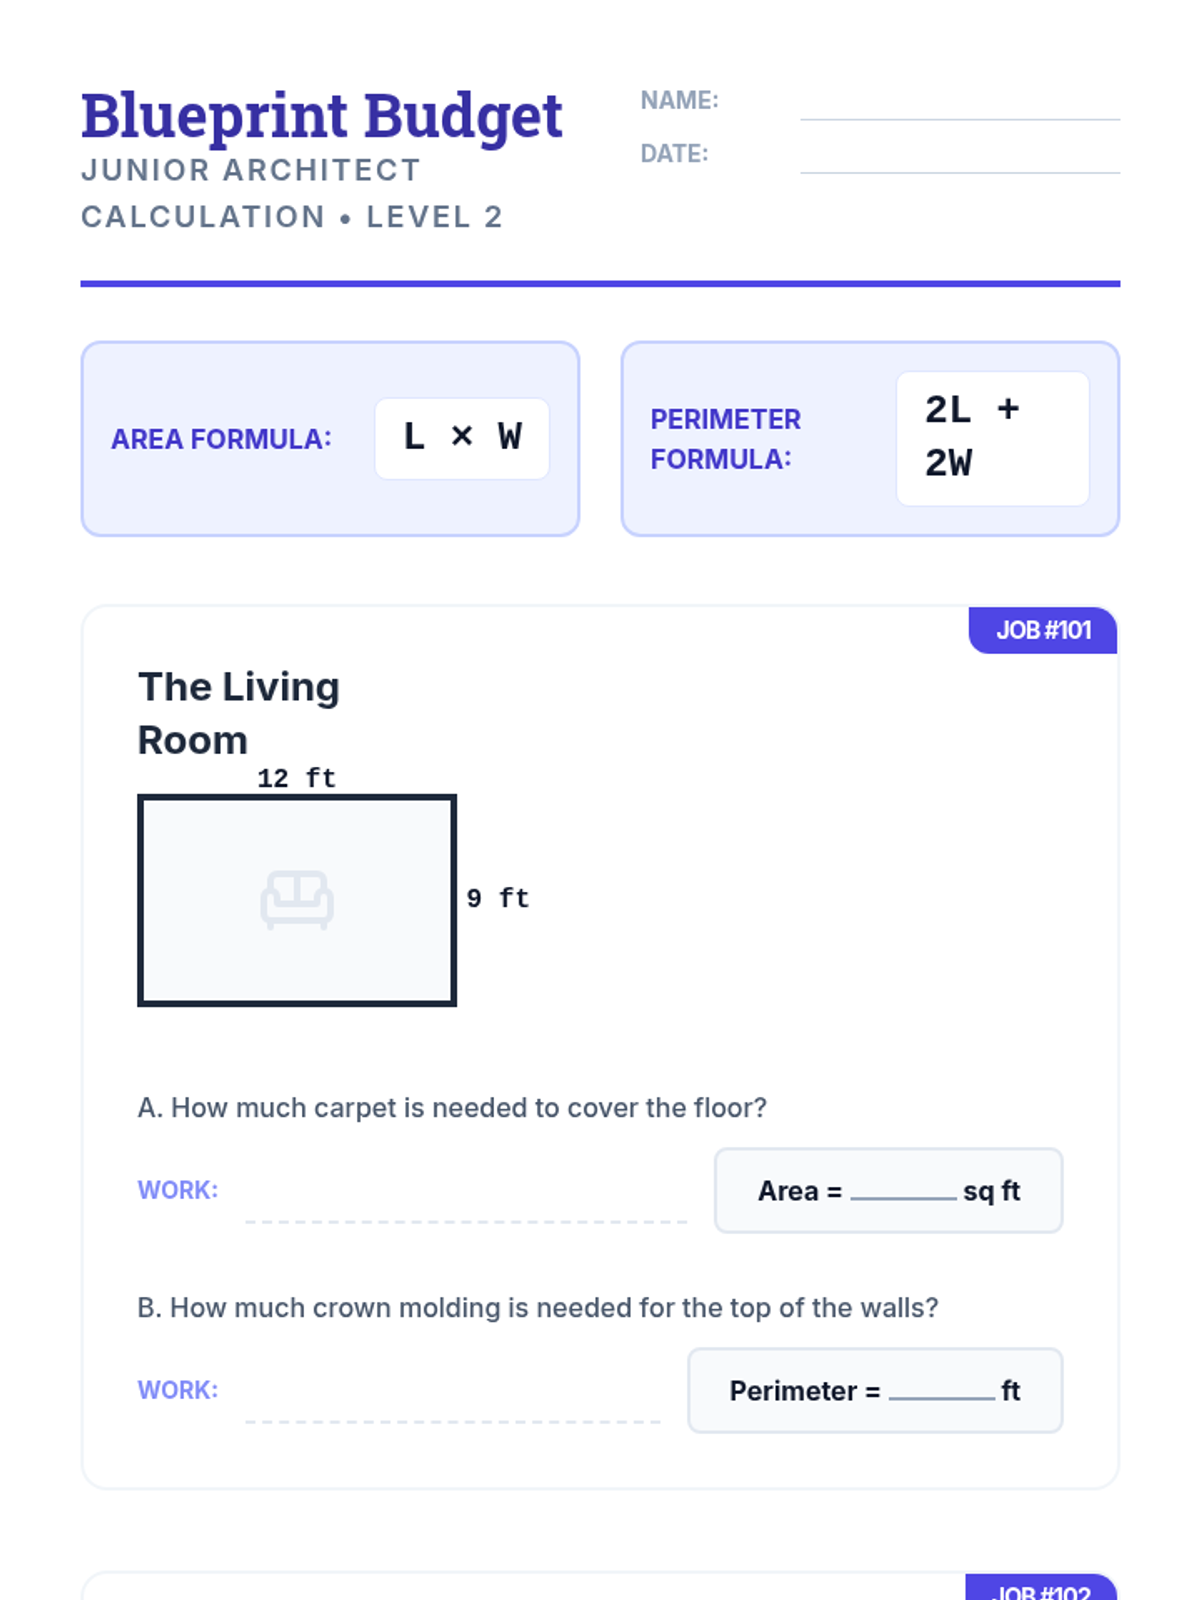Click the JOB #102 badge
The image size is (1200, 1600).
coord(1042,1590)
